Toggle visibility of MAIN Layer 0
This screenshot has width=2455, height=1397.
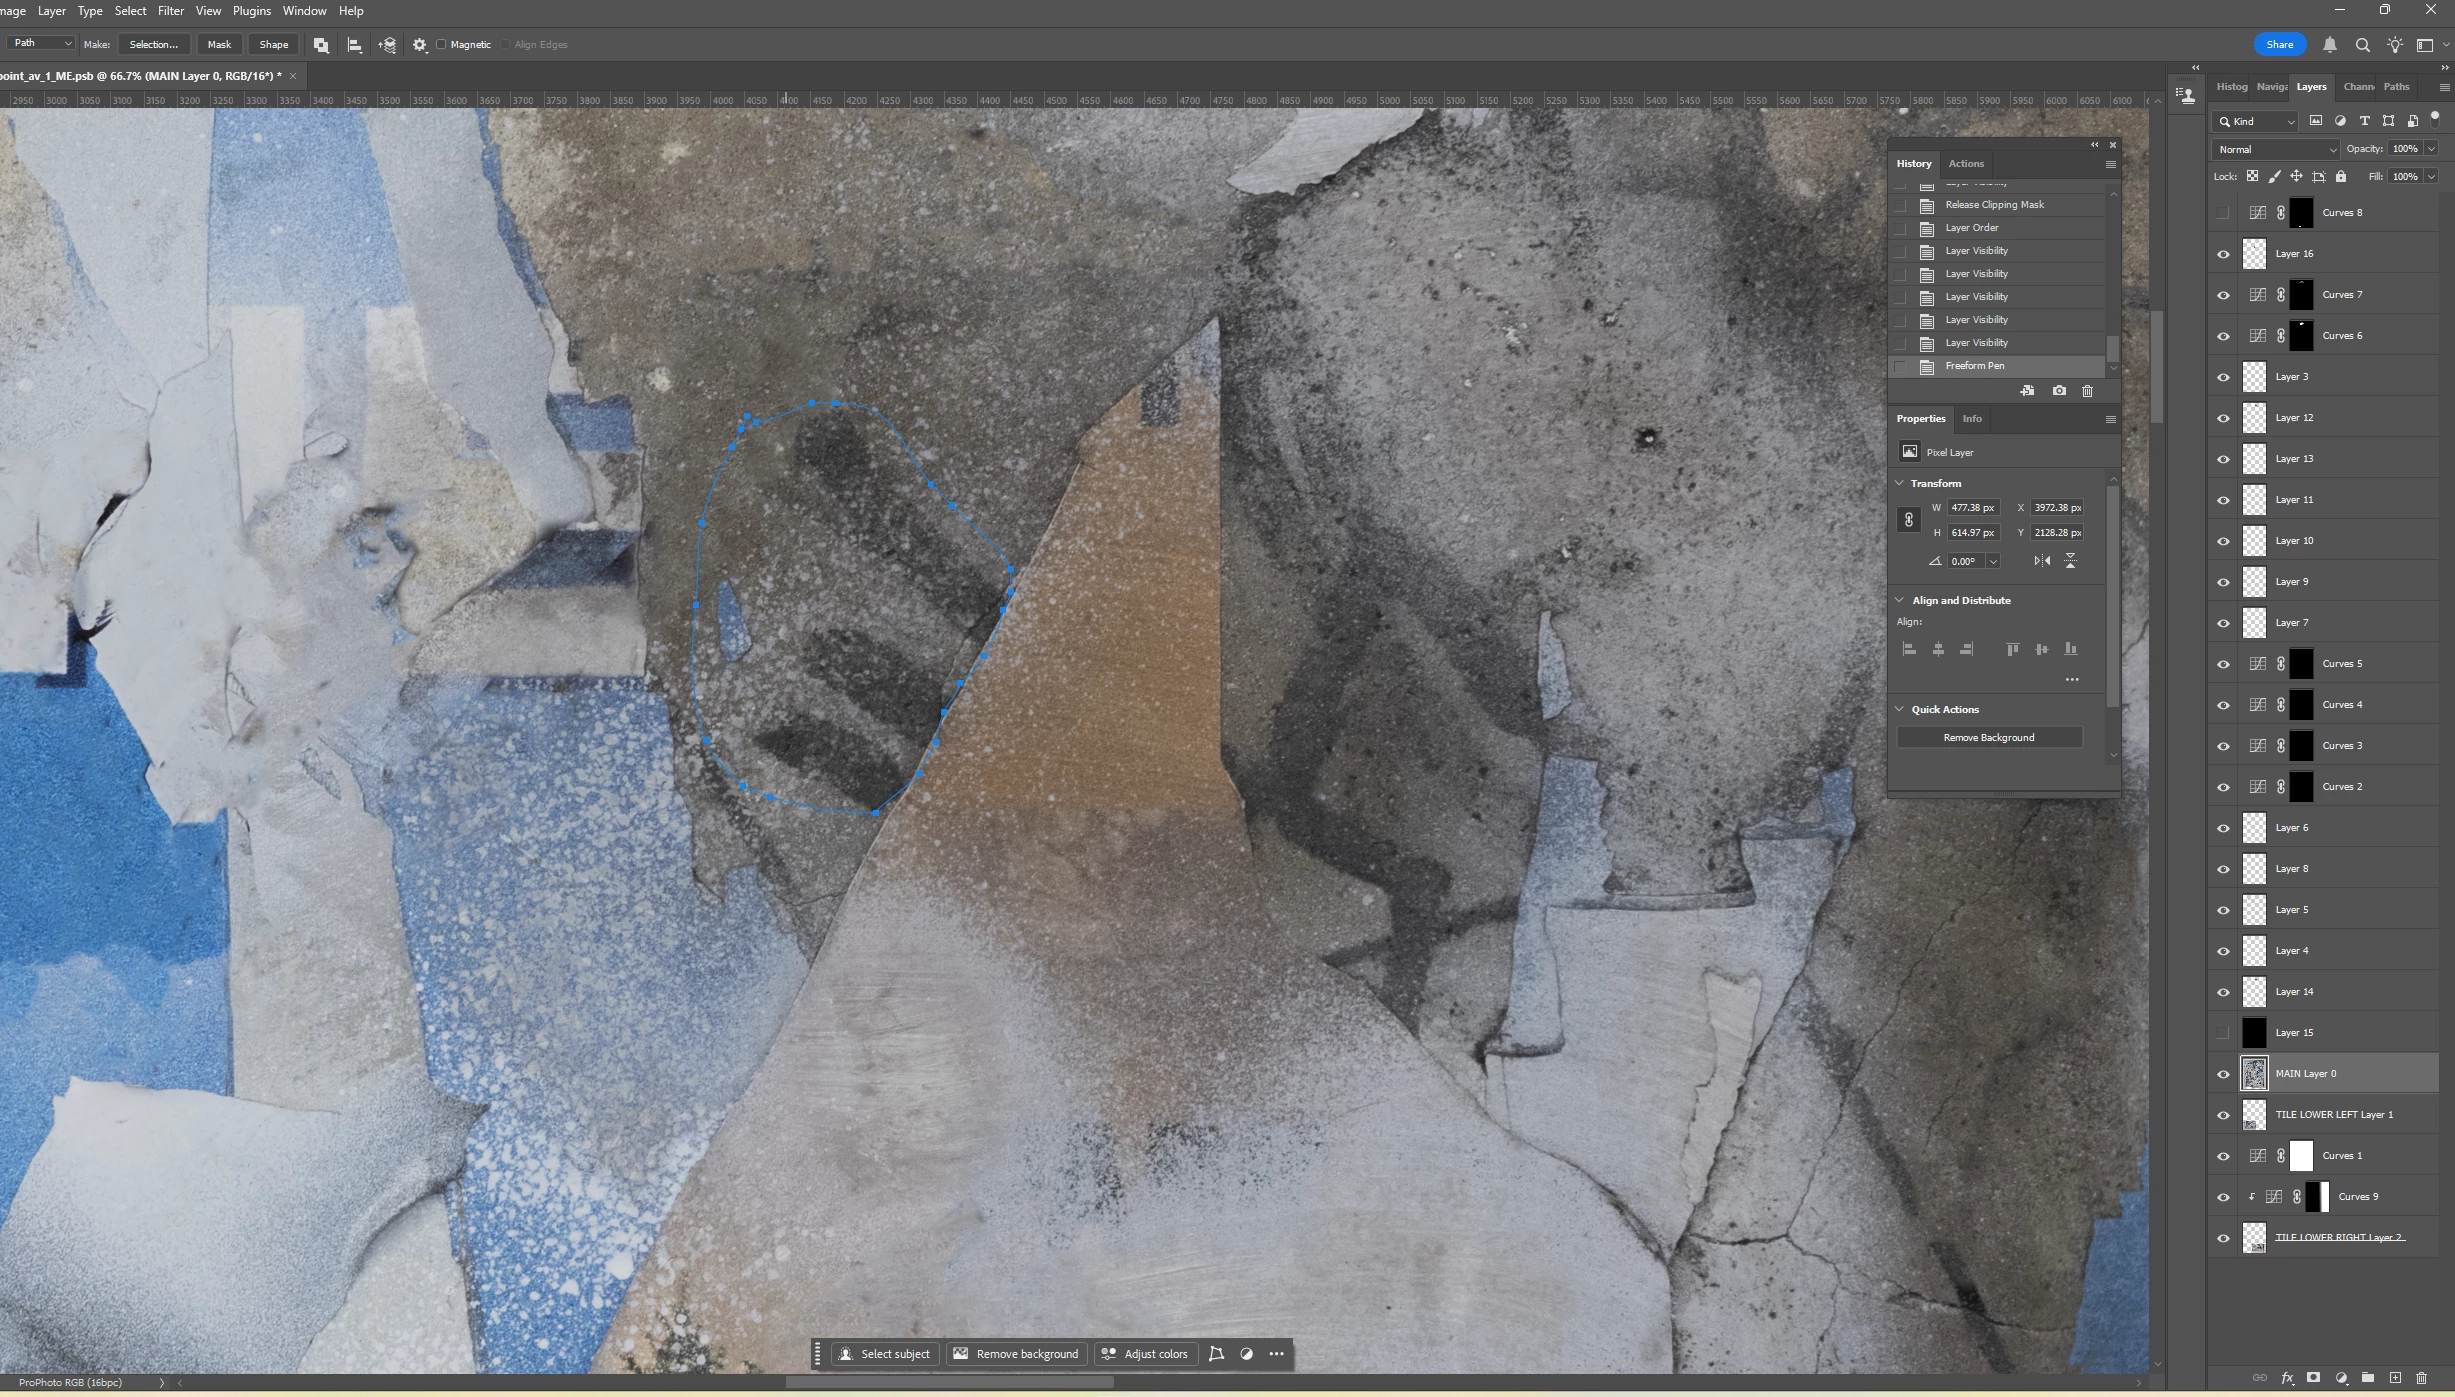(2223, 1074)
